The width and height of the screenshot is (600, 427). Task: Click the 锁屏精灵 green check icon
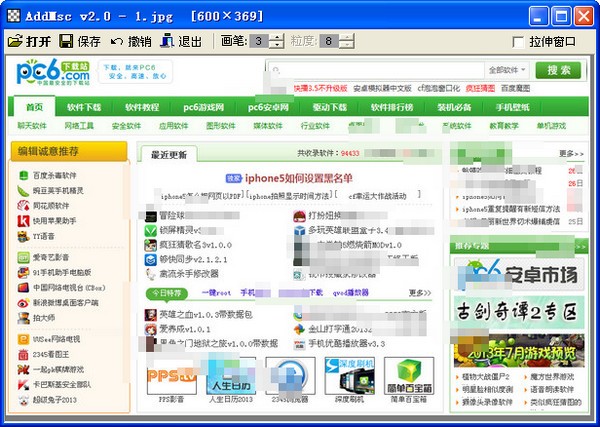[150, 231]
